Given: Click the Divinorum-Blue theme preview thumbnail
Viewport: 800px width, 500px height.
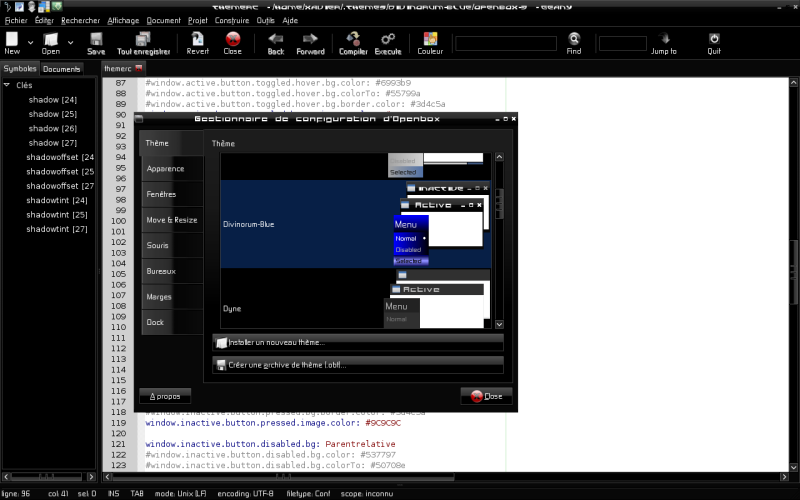Looking at the screenshot, I should [x=441, y=223].
